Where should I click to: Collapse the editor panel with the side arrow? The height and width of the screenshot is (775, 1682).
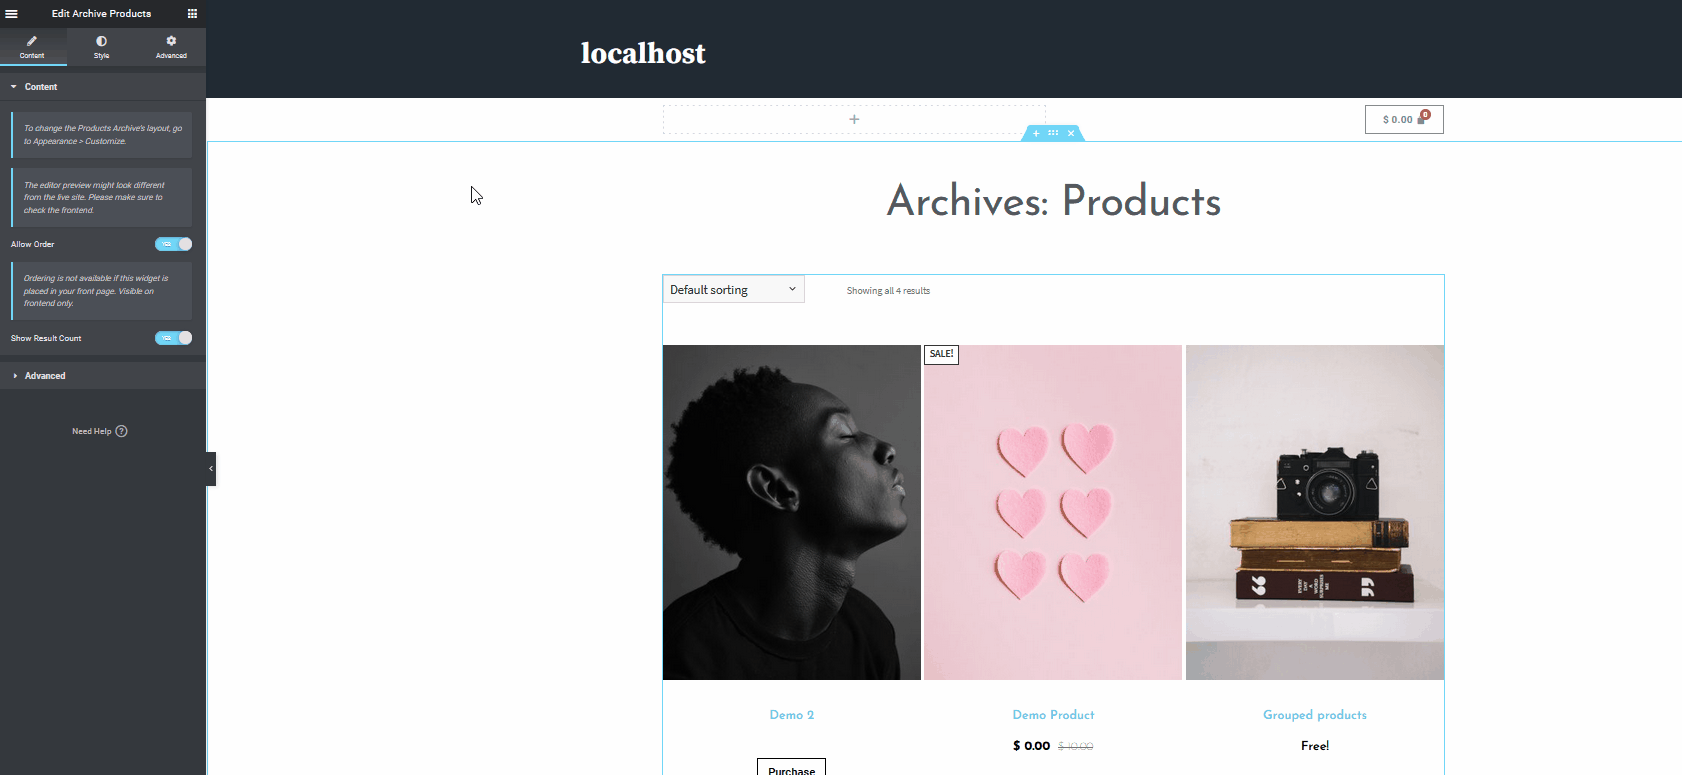pos(211,469)
